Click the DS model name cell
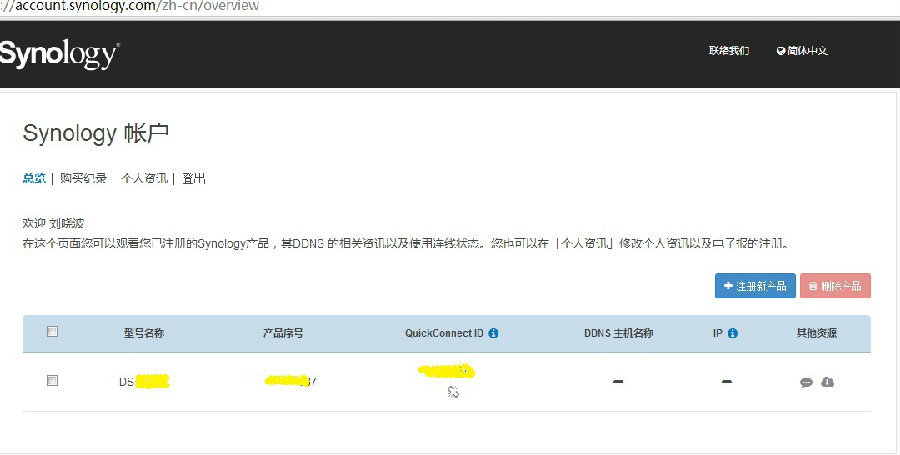 click(144, 381)
